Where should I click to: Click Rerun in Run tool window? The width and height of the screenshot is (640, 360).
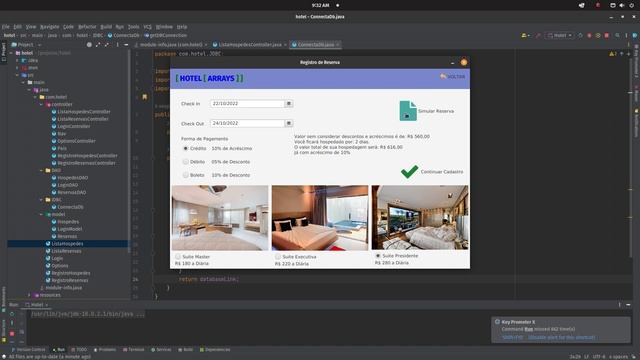coord(12,314)
